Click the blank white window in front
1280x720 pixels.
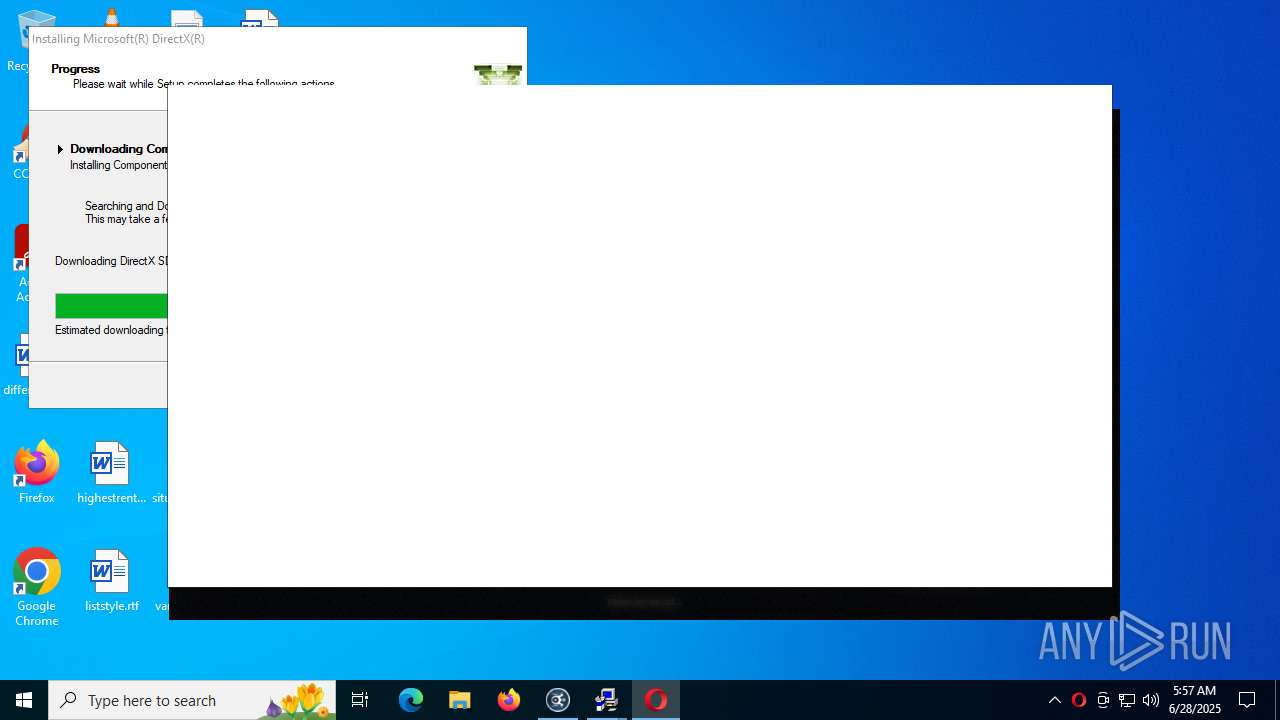[x=640, y=336]
